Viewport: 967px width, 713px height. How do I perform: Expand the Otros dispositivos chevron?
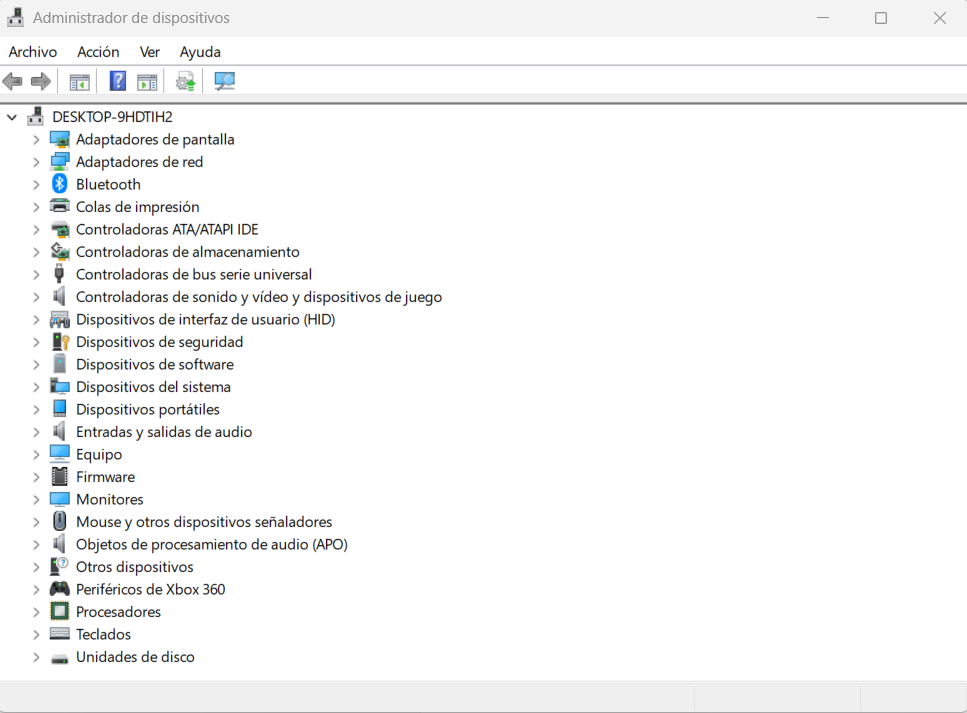[x=36, y=567]
